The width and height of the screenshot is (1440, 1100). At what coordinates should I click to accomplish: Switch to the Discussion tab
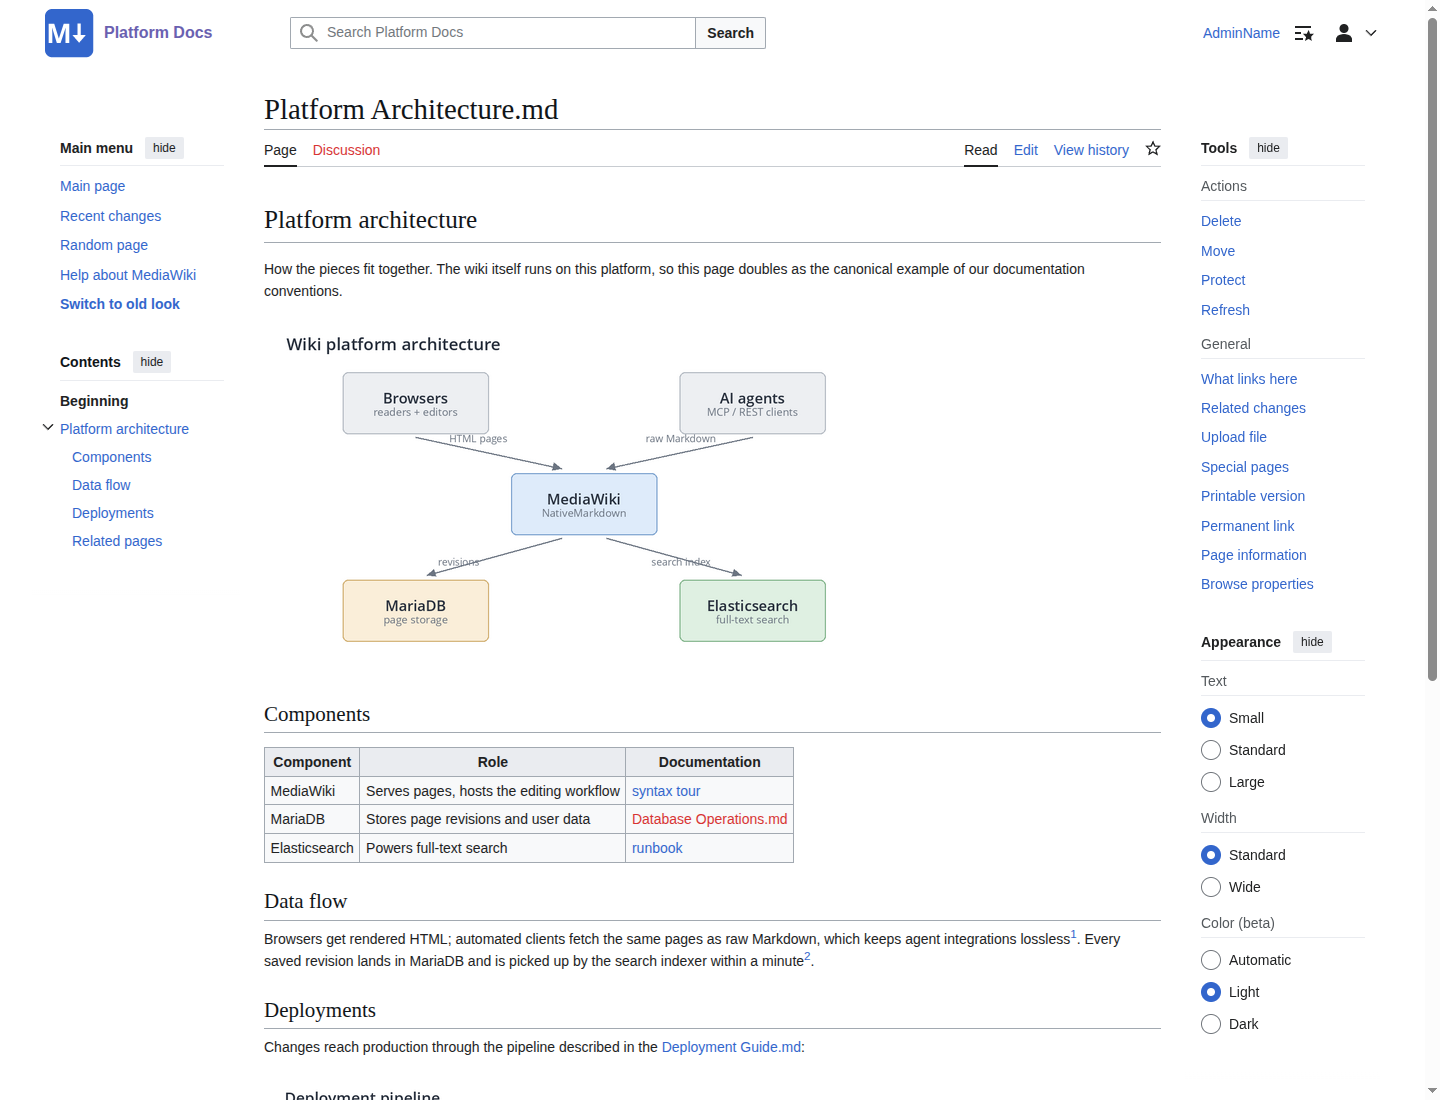tap(346, 150)
